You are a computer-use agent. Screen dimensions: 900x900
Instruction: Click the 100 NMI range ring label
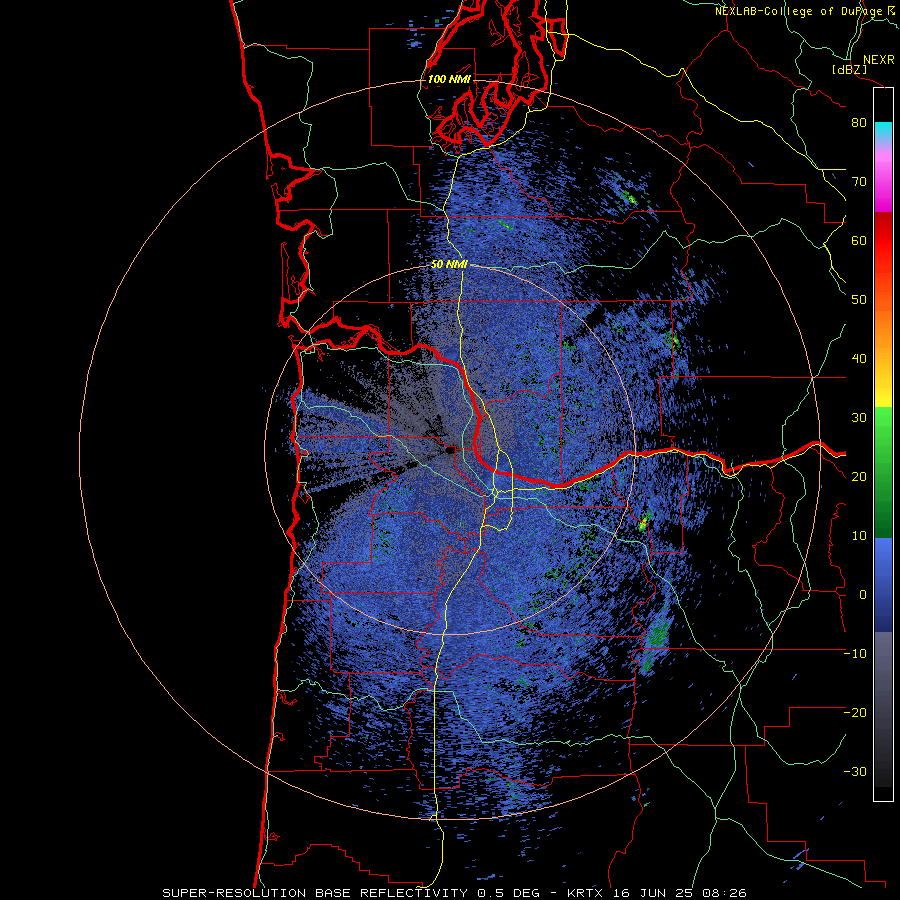449,79
